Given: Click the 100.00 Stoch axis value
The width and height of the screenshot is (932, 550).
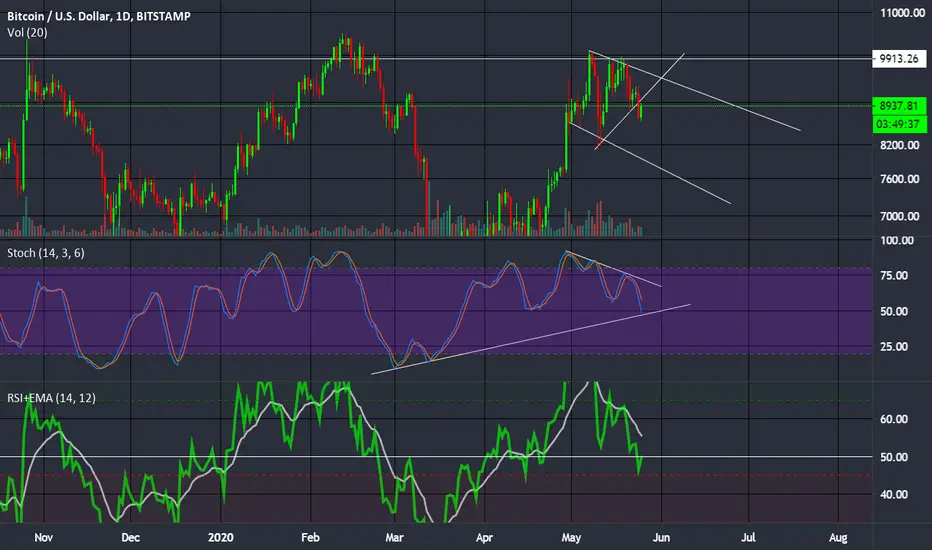Looking at the screenshot, I should 897,240.
